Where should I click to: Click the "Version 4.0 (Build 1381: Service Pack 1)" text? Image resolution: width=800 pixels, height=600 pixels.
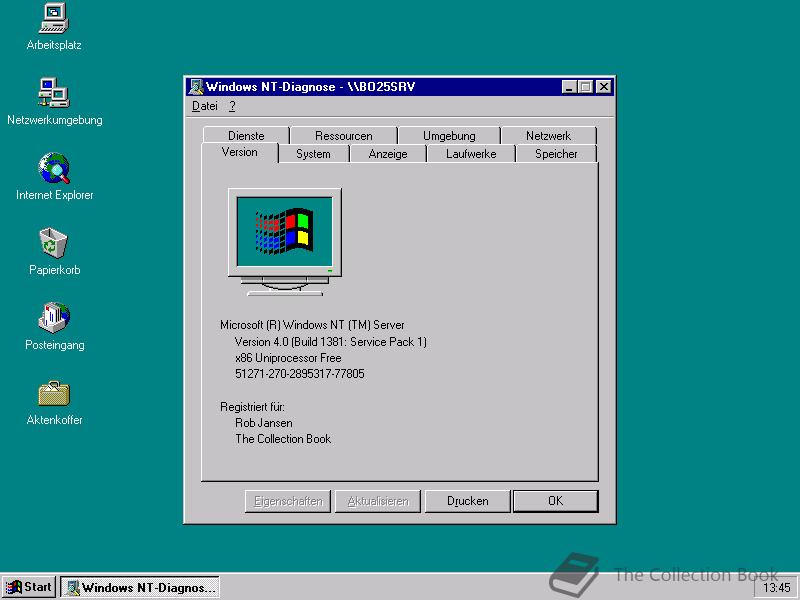coord(331,342)
